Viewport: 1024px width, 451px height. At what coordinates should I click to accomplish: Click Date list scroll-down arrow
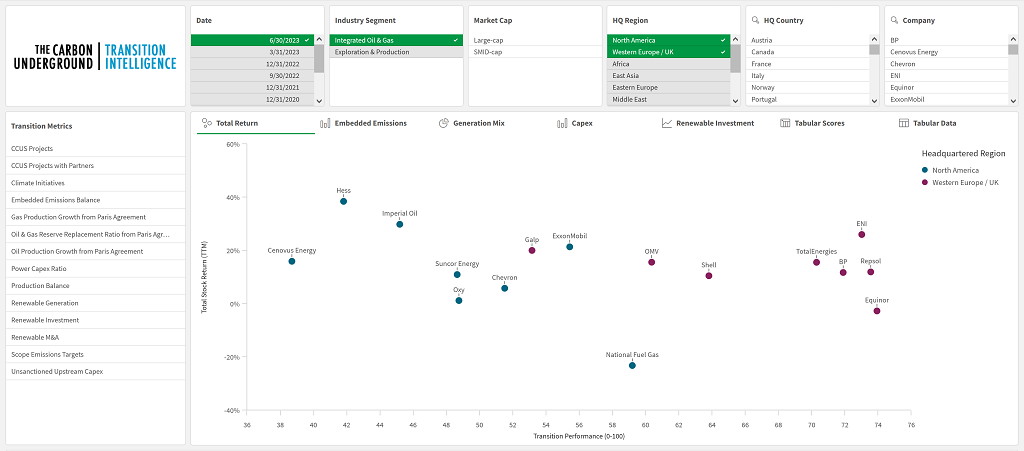319,101
